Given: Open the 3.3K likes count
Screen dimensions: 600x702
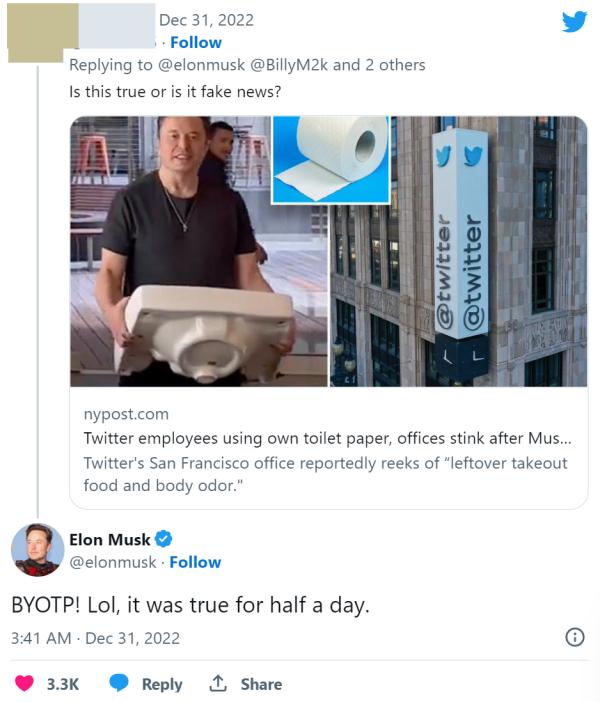Looking at the screenshot, I should [x=63, y=684].
